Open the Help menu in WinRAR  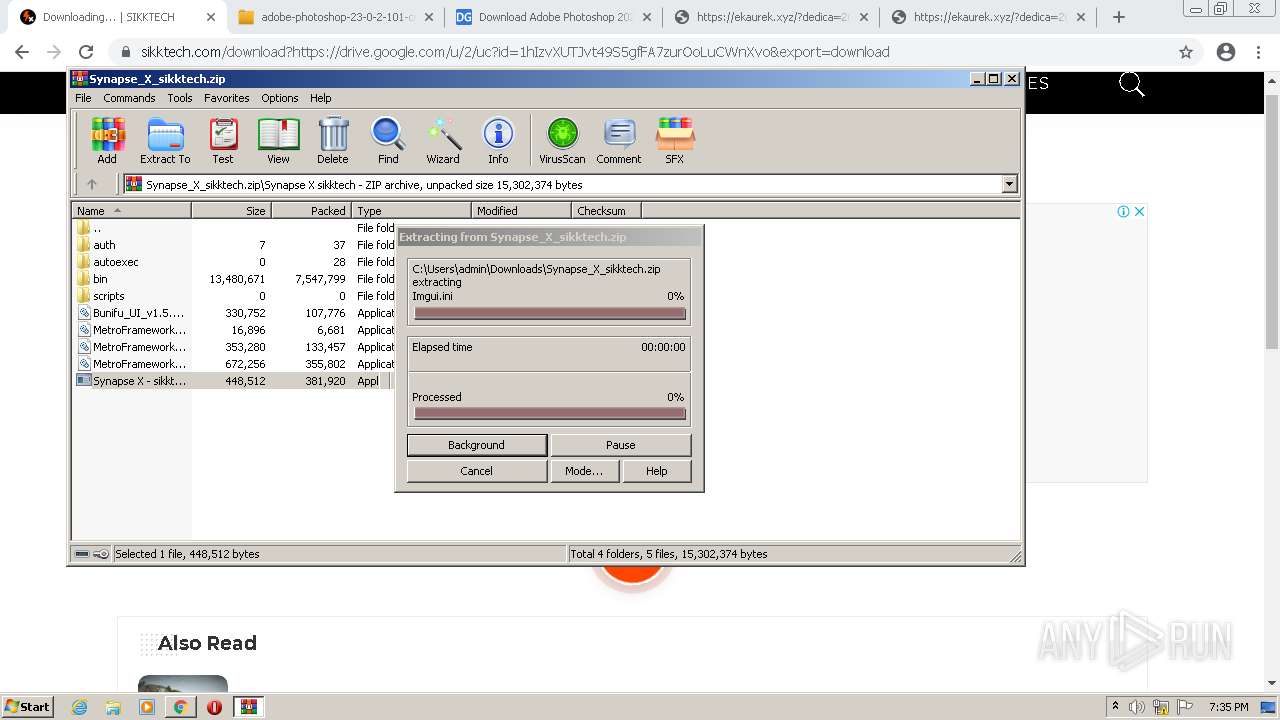320,98
